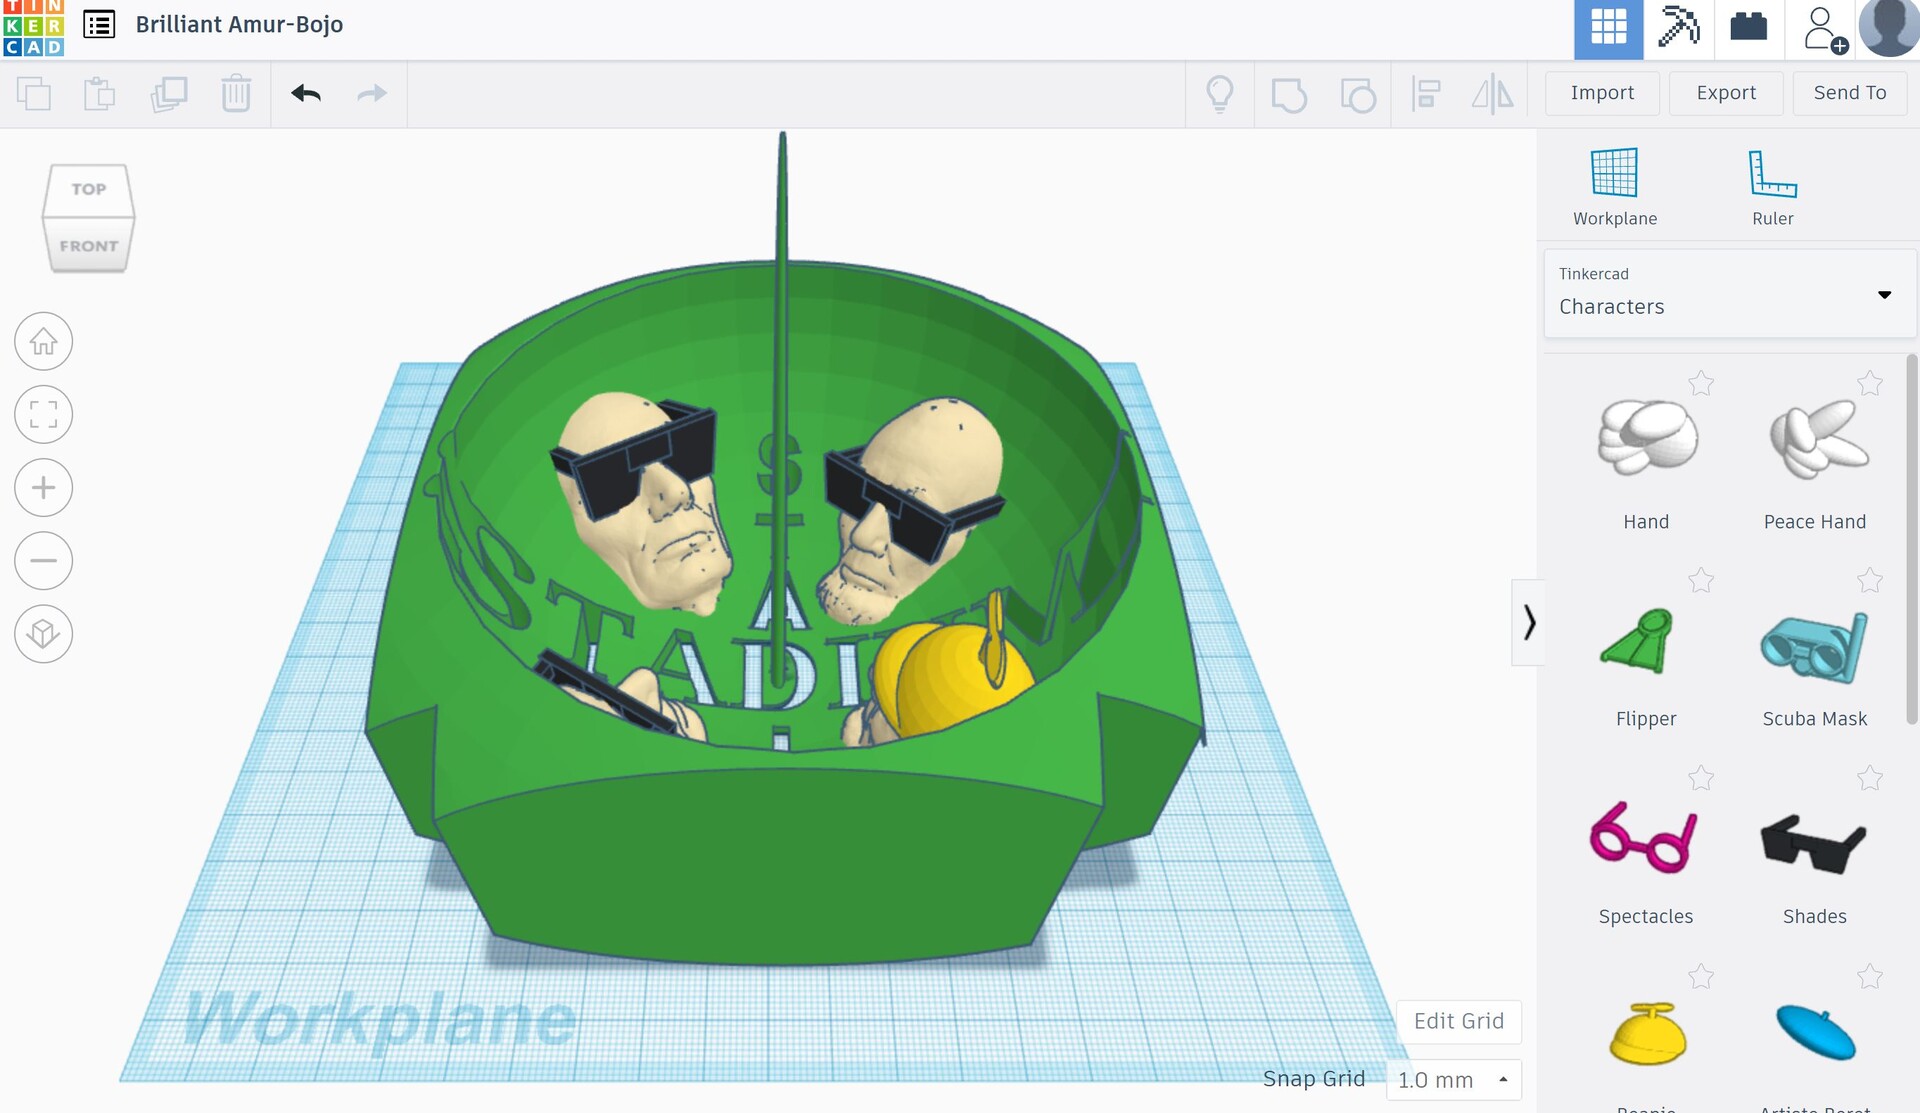Click the Edit Grid button
Screen dimensions: 1920x1113
pos(1458,1021)
